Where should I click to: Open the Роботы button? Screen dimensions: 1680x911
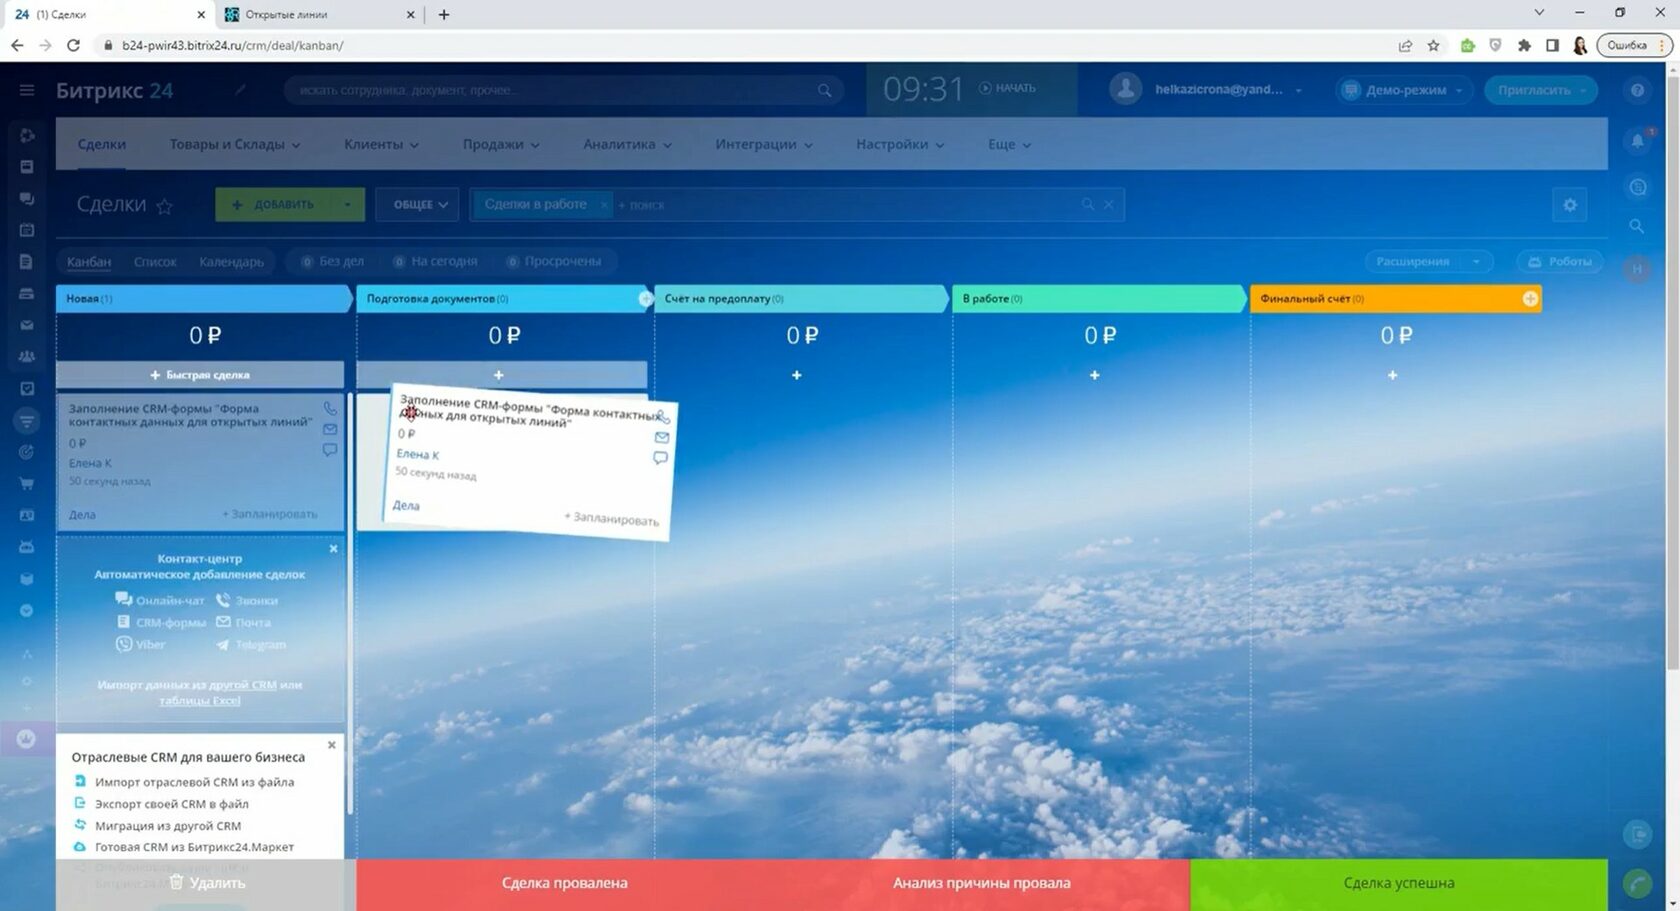1560,262
